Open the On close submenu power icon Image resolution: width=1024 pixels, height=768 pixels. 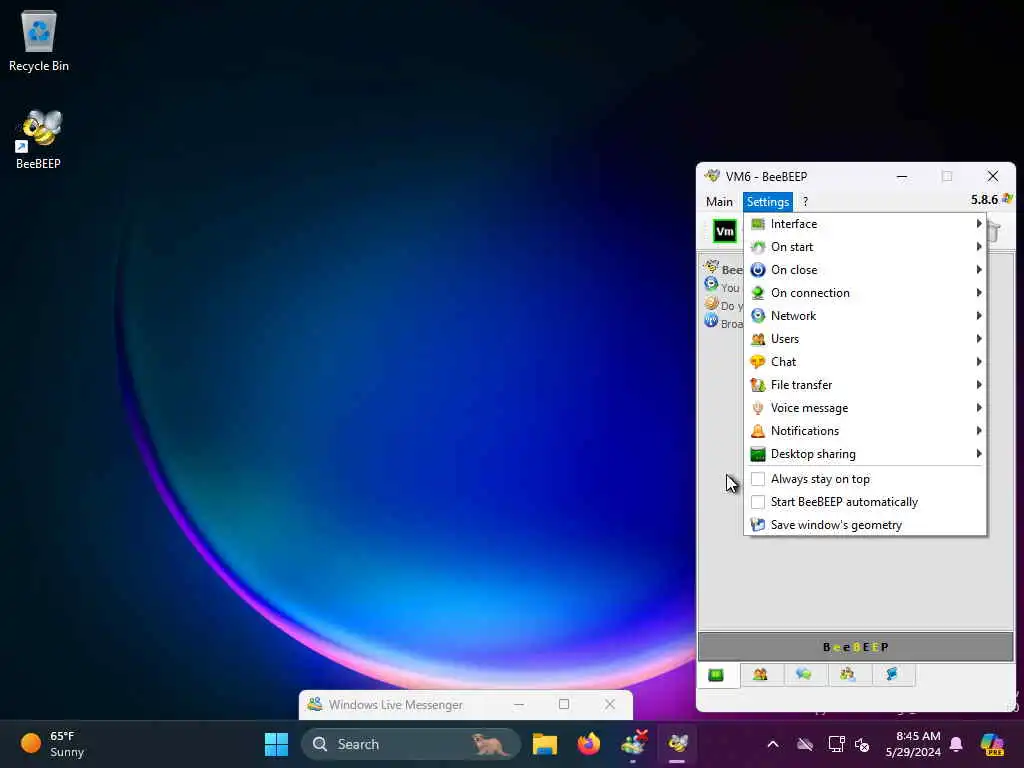point(758,270)
